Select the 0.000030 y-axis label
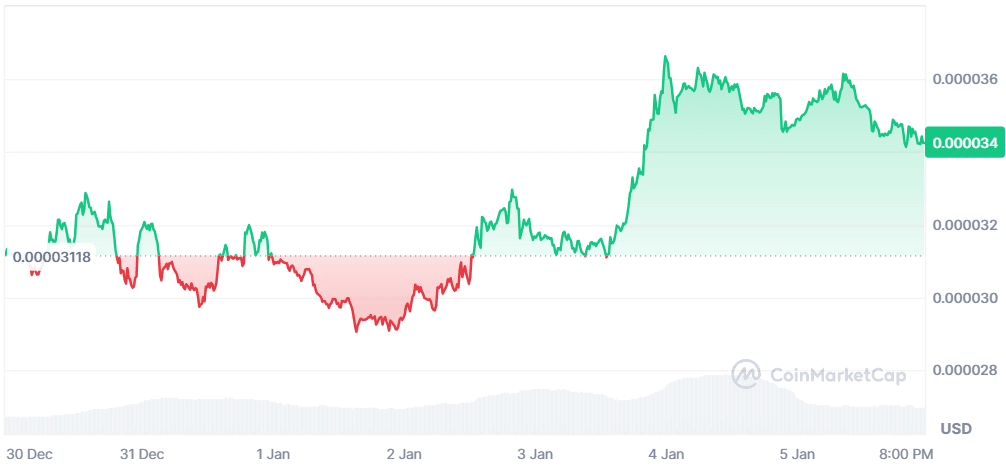Viewport: 1006px width, 467px height. 965,298
